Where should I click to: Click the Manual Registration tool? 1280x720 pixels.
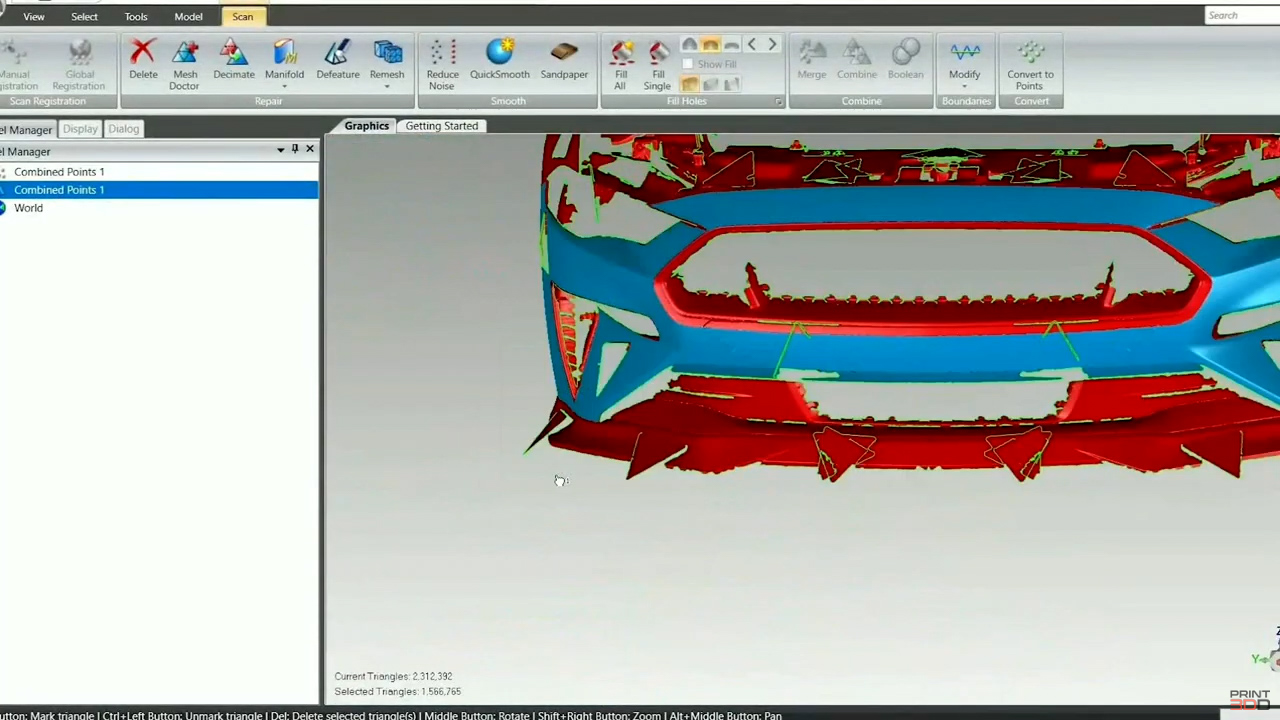(x=15, y=64)
